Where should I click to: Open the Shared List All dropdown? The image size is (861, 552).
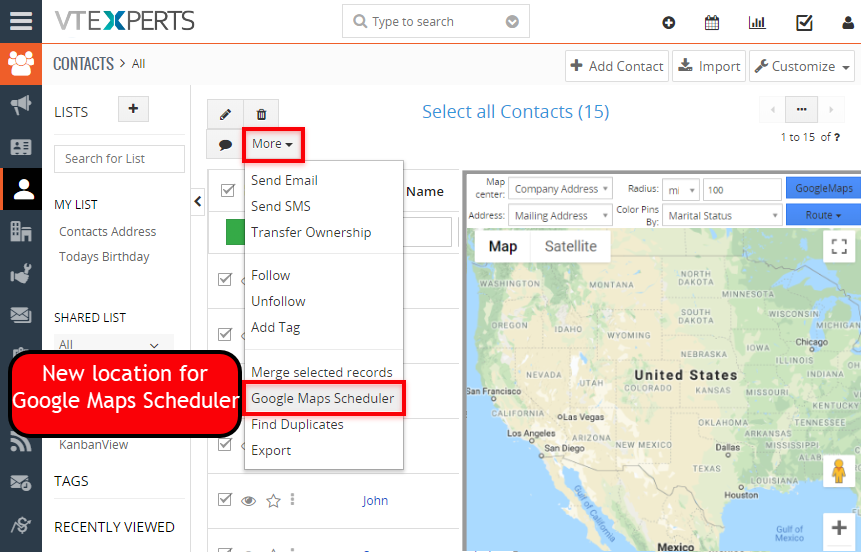coord(114,343)
